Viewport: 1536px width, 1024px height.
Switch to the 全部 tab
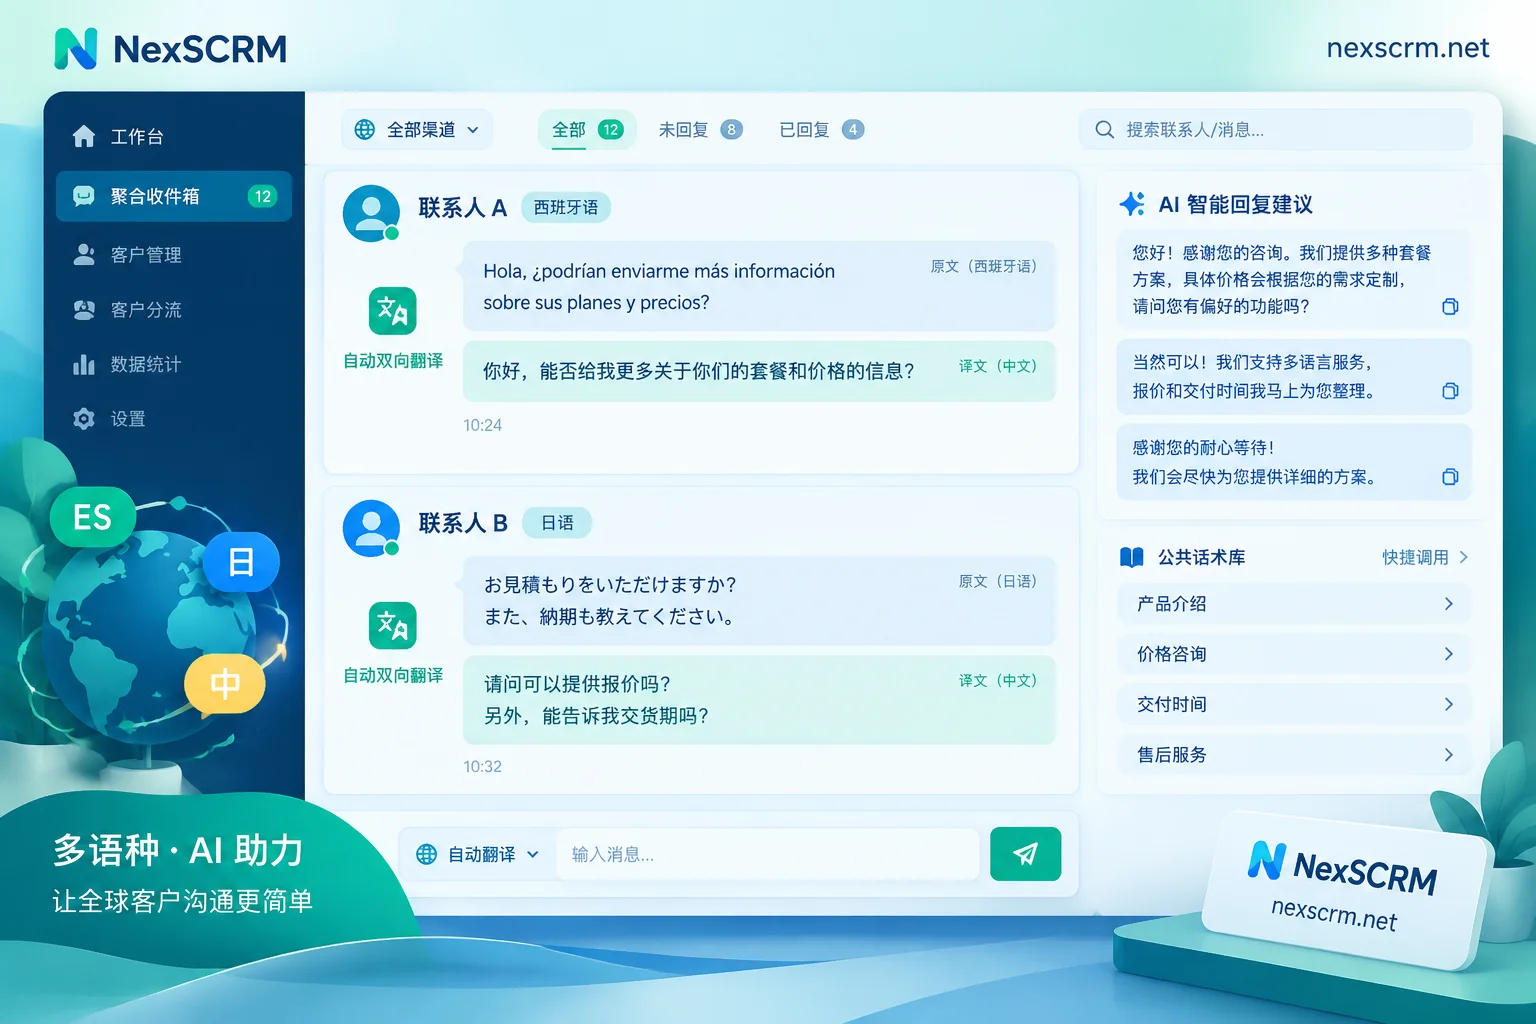[587, 130]
